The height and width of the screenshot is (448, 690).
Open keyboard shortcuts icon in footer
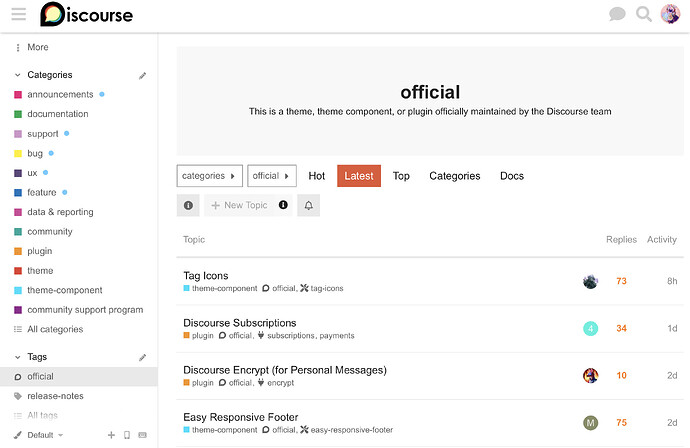point(142,435)
